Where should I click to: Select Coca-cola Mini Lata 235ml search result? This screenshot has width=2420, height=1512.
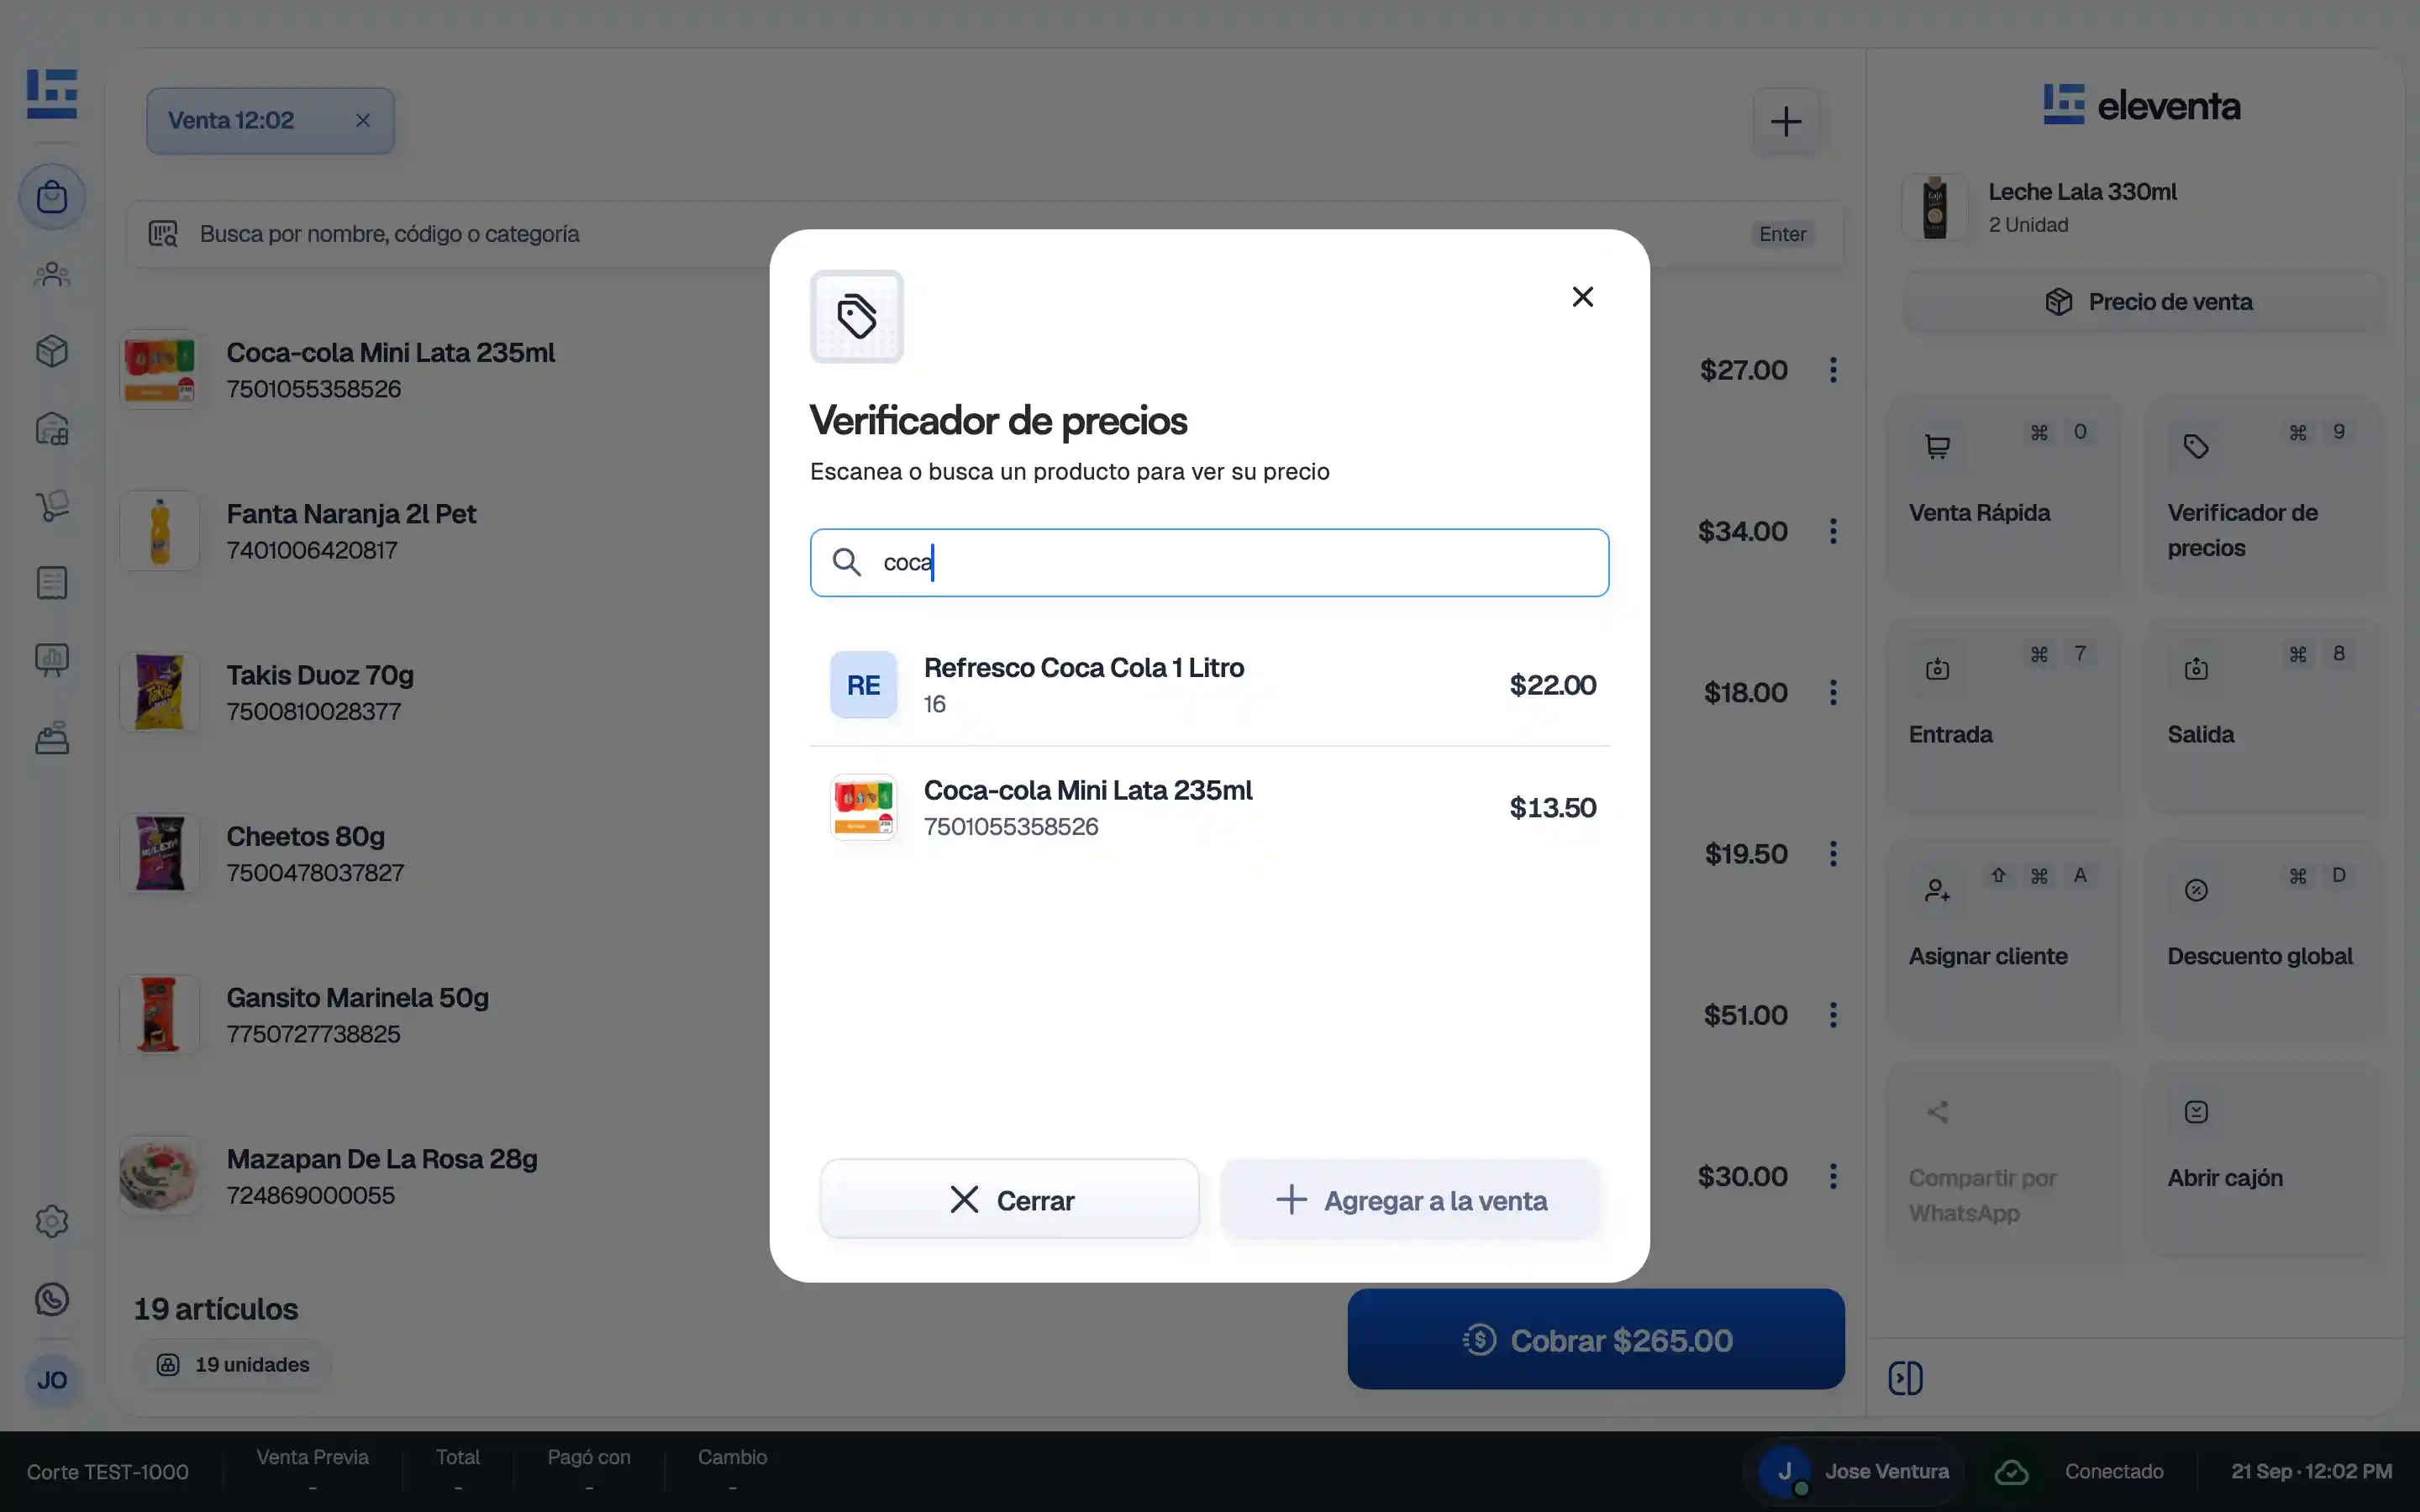click(x=1210, y=808)
